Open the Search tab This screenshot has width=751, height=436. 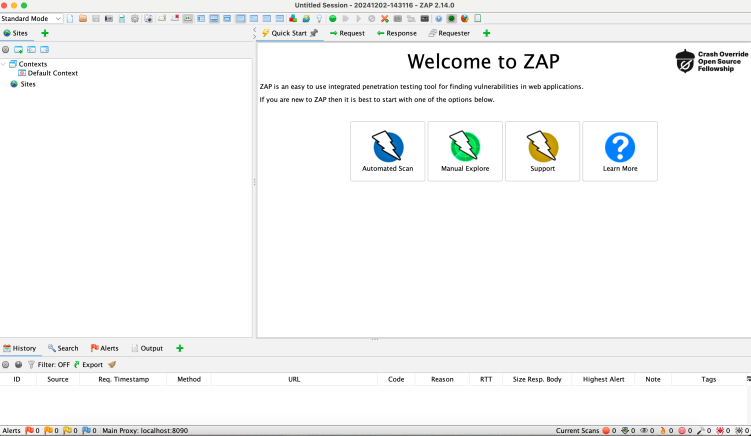(63, 348)
